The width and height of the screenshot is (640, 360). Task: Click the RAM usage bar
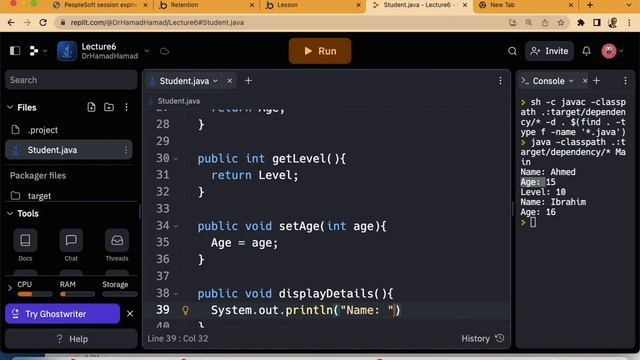(x=77, y=294)
